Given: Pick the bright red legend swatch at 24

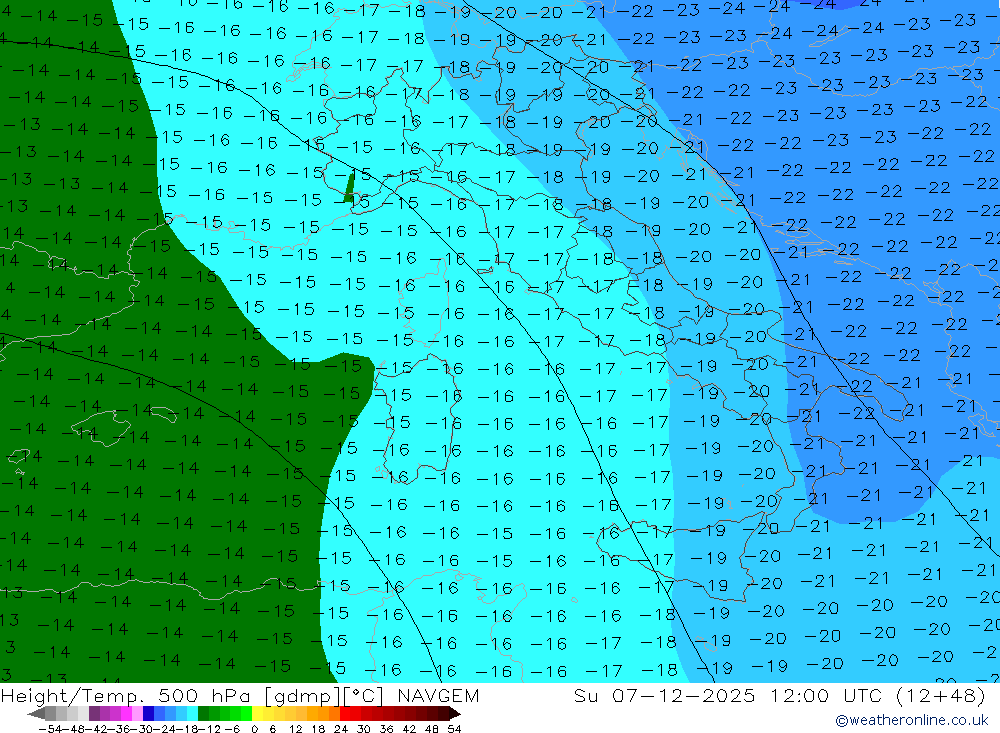Looking at the screenshot, I should [x=345, y=713].
